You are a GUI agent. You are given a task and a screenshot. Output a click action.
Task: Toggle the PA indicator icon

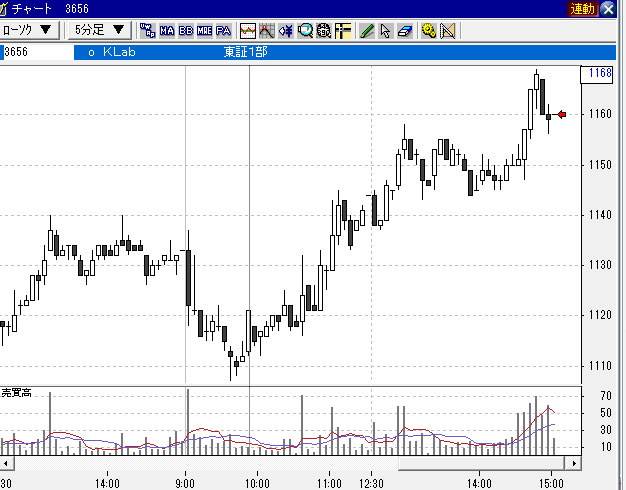coord(223,31)
